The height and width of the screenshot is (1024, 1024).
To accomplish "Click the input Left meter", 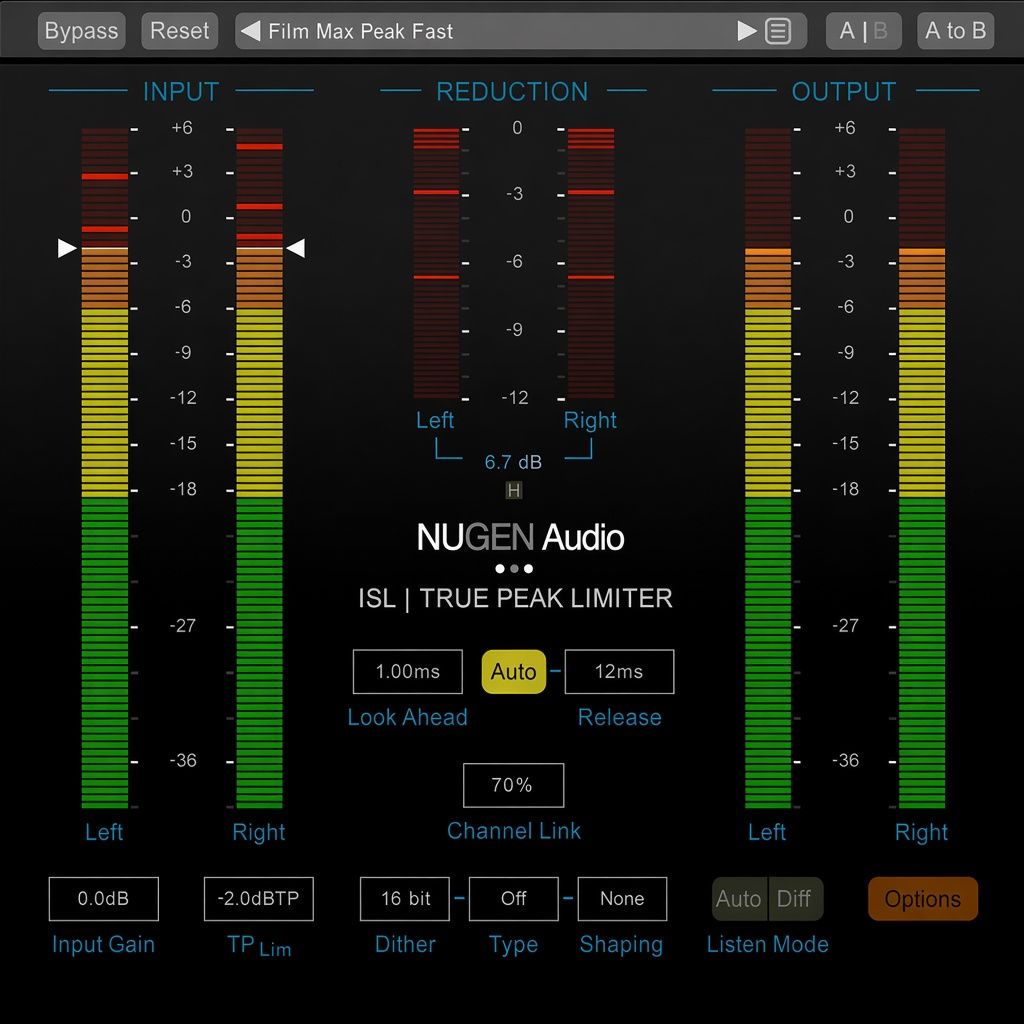I will pos(104,468).
